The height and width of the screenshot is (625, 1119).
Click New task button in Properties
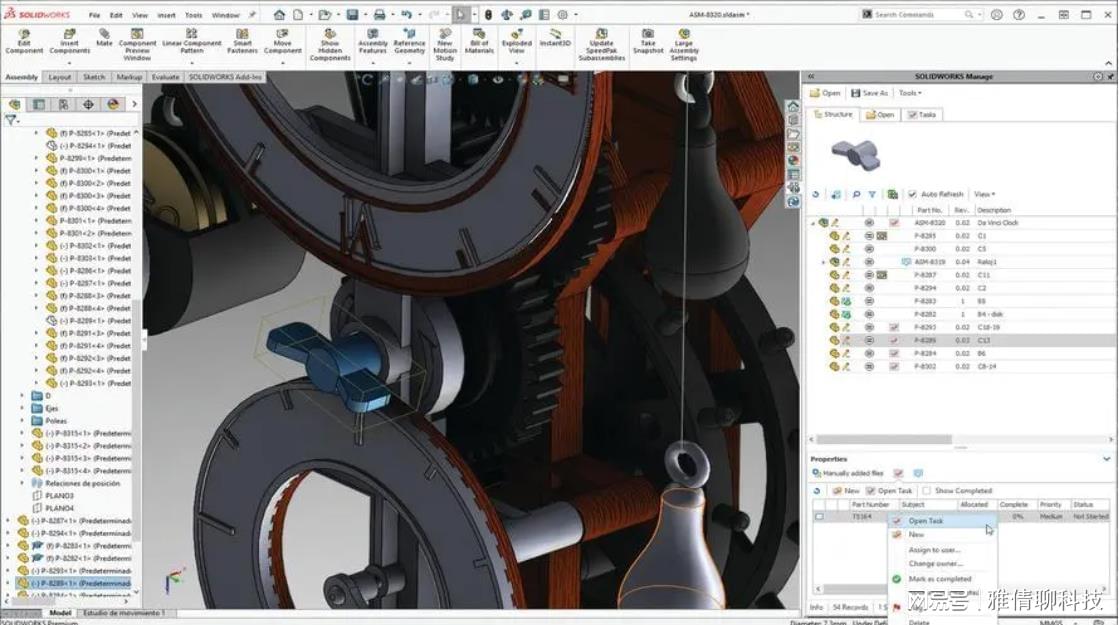[846, 491]
